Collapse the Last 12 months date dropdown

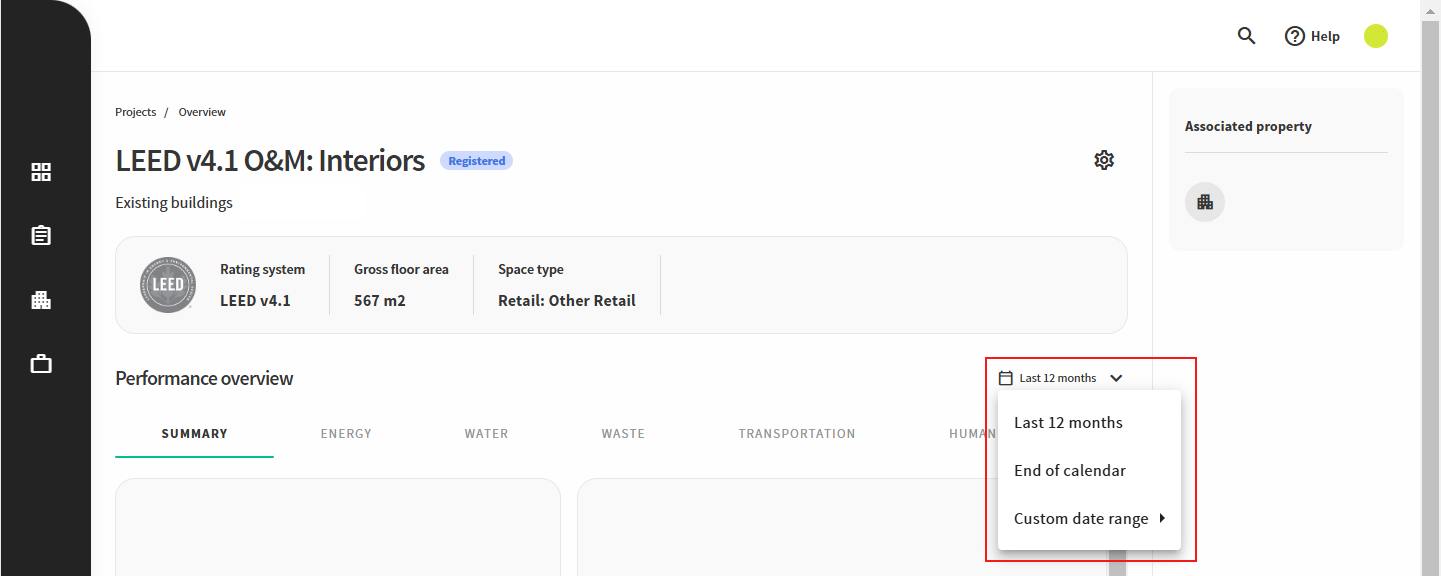tap(1061, 378)
